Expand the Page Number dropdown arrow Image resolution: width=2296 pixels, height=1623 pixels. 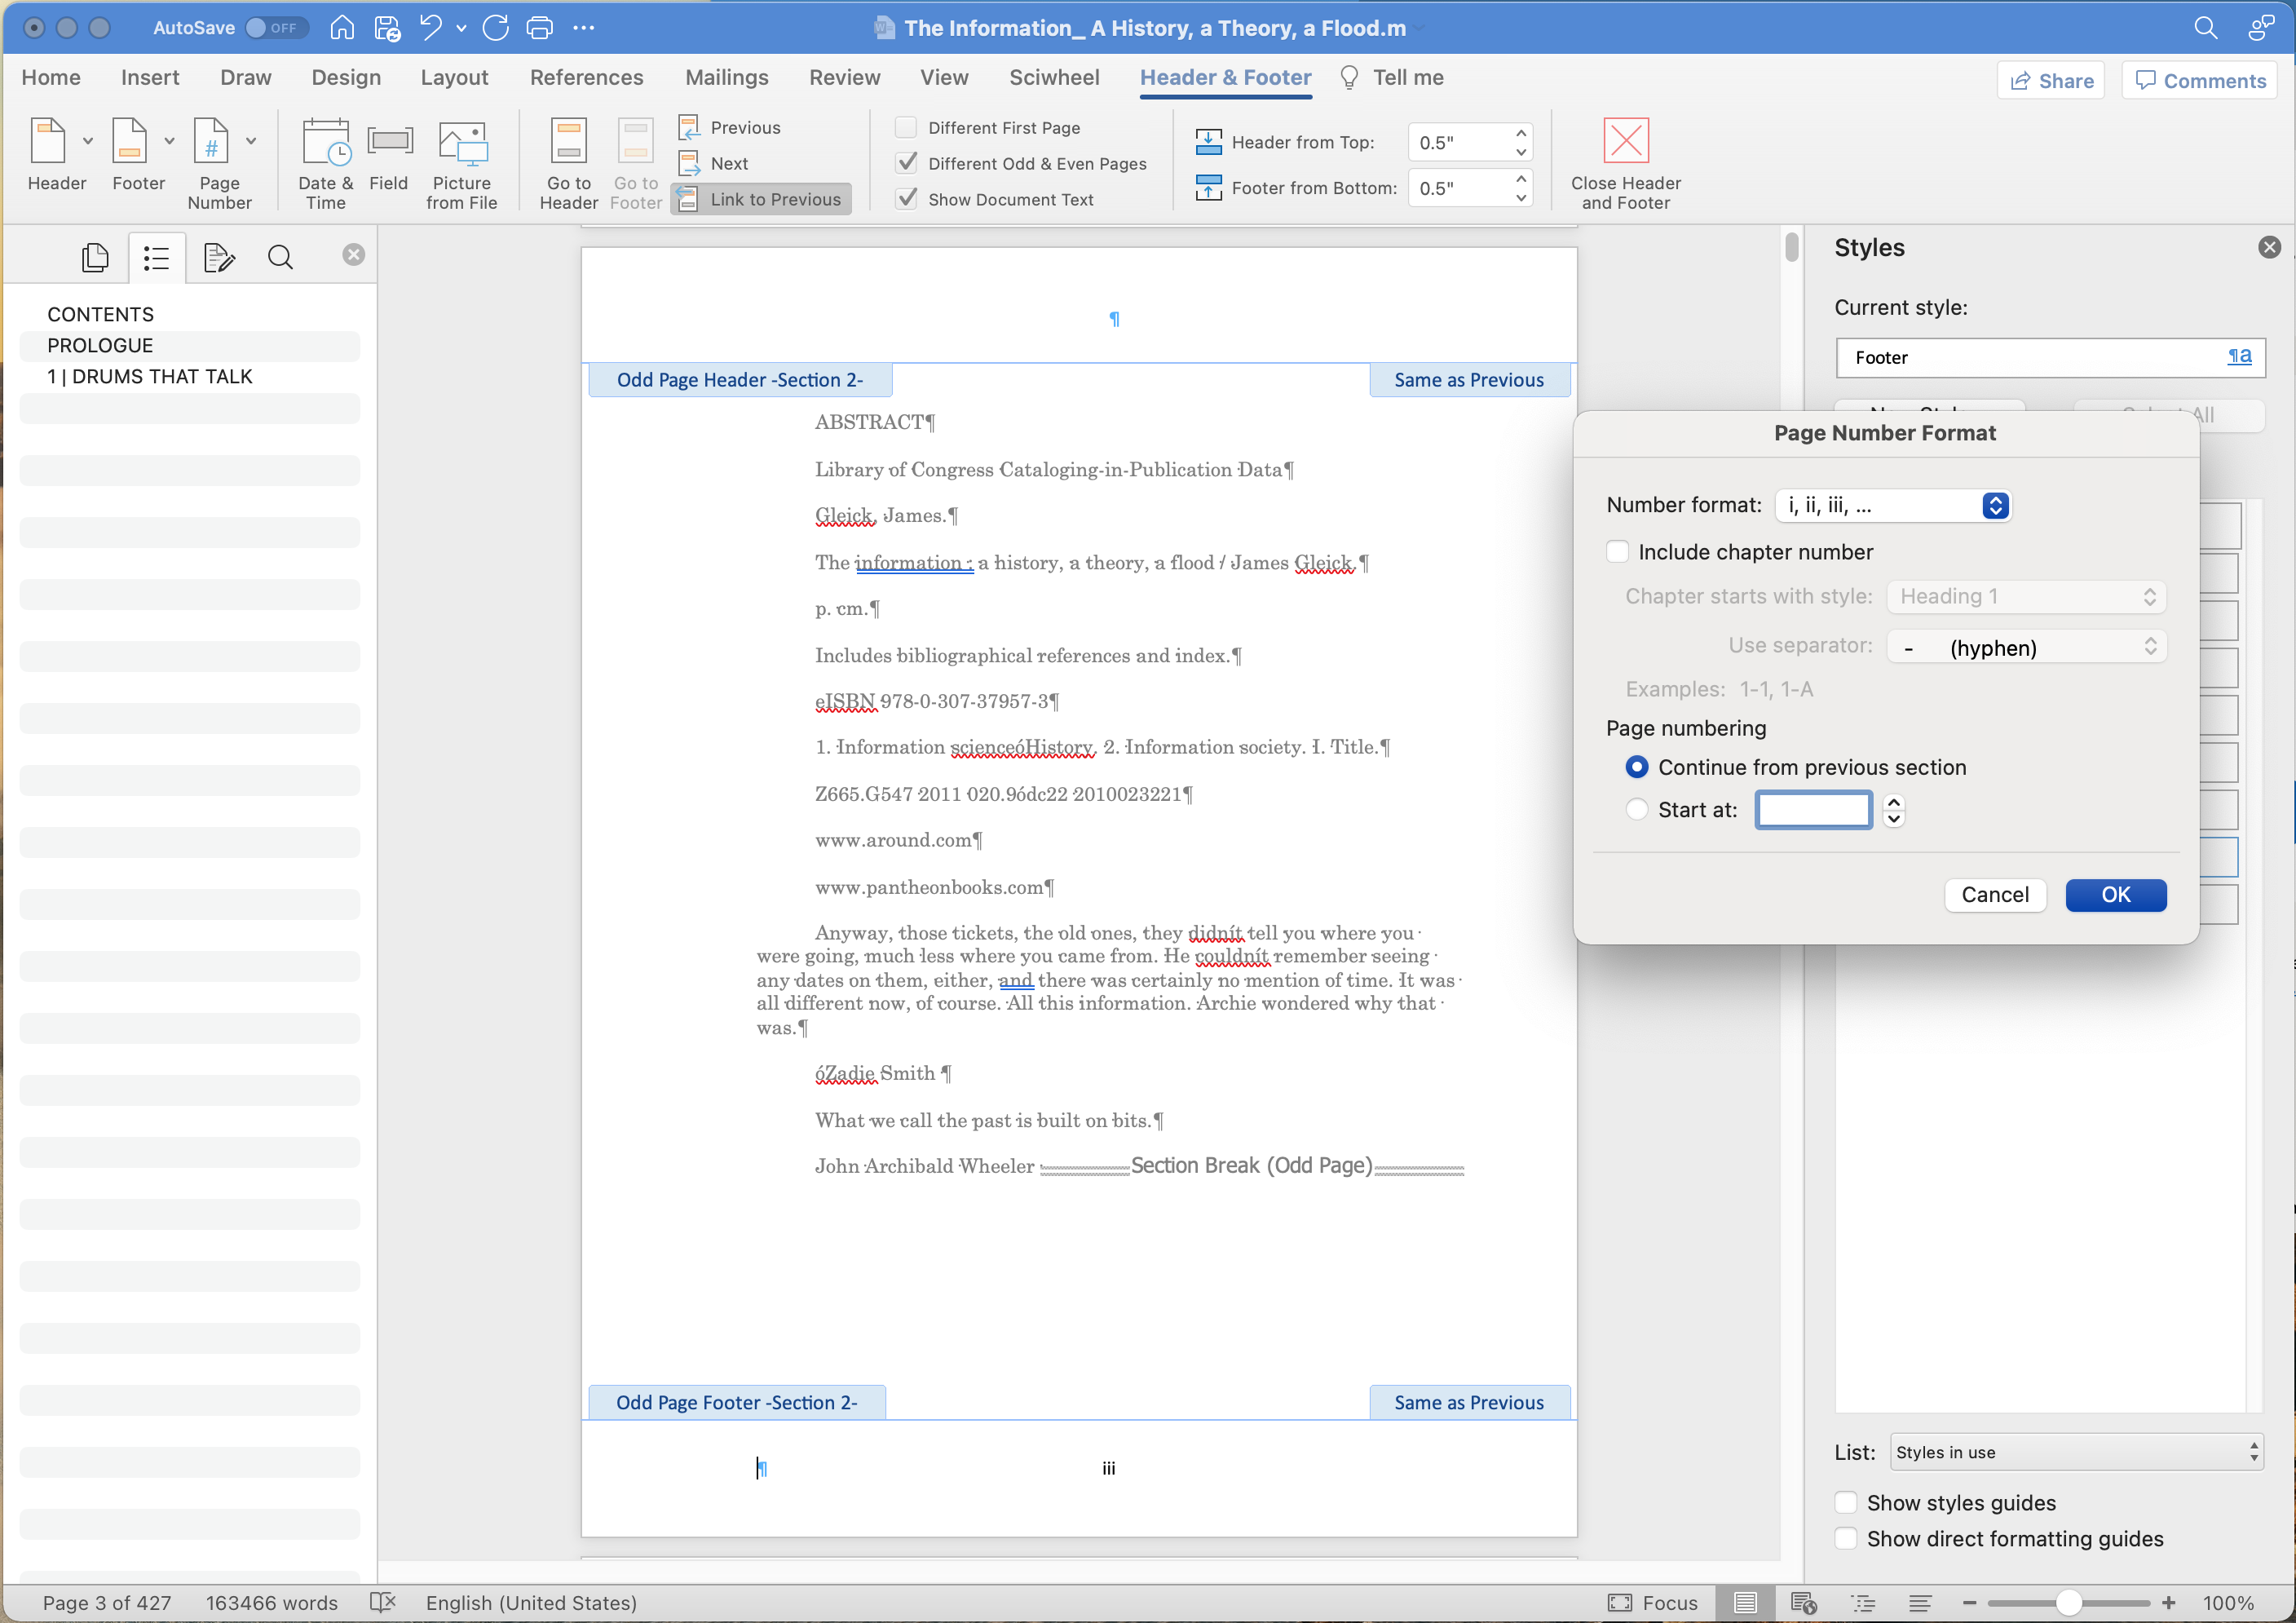click(x=251, y=141)
